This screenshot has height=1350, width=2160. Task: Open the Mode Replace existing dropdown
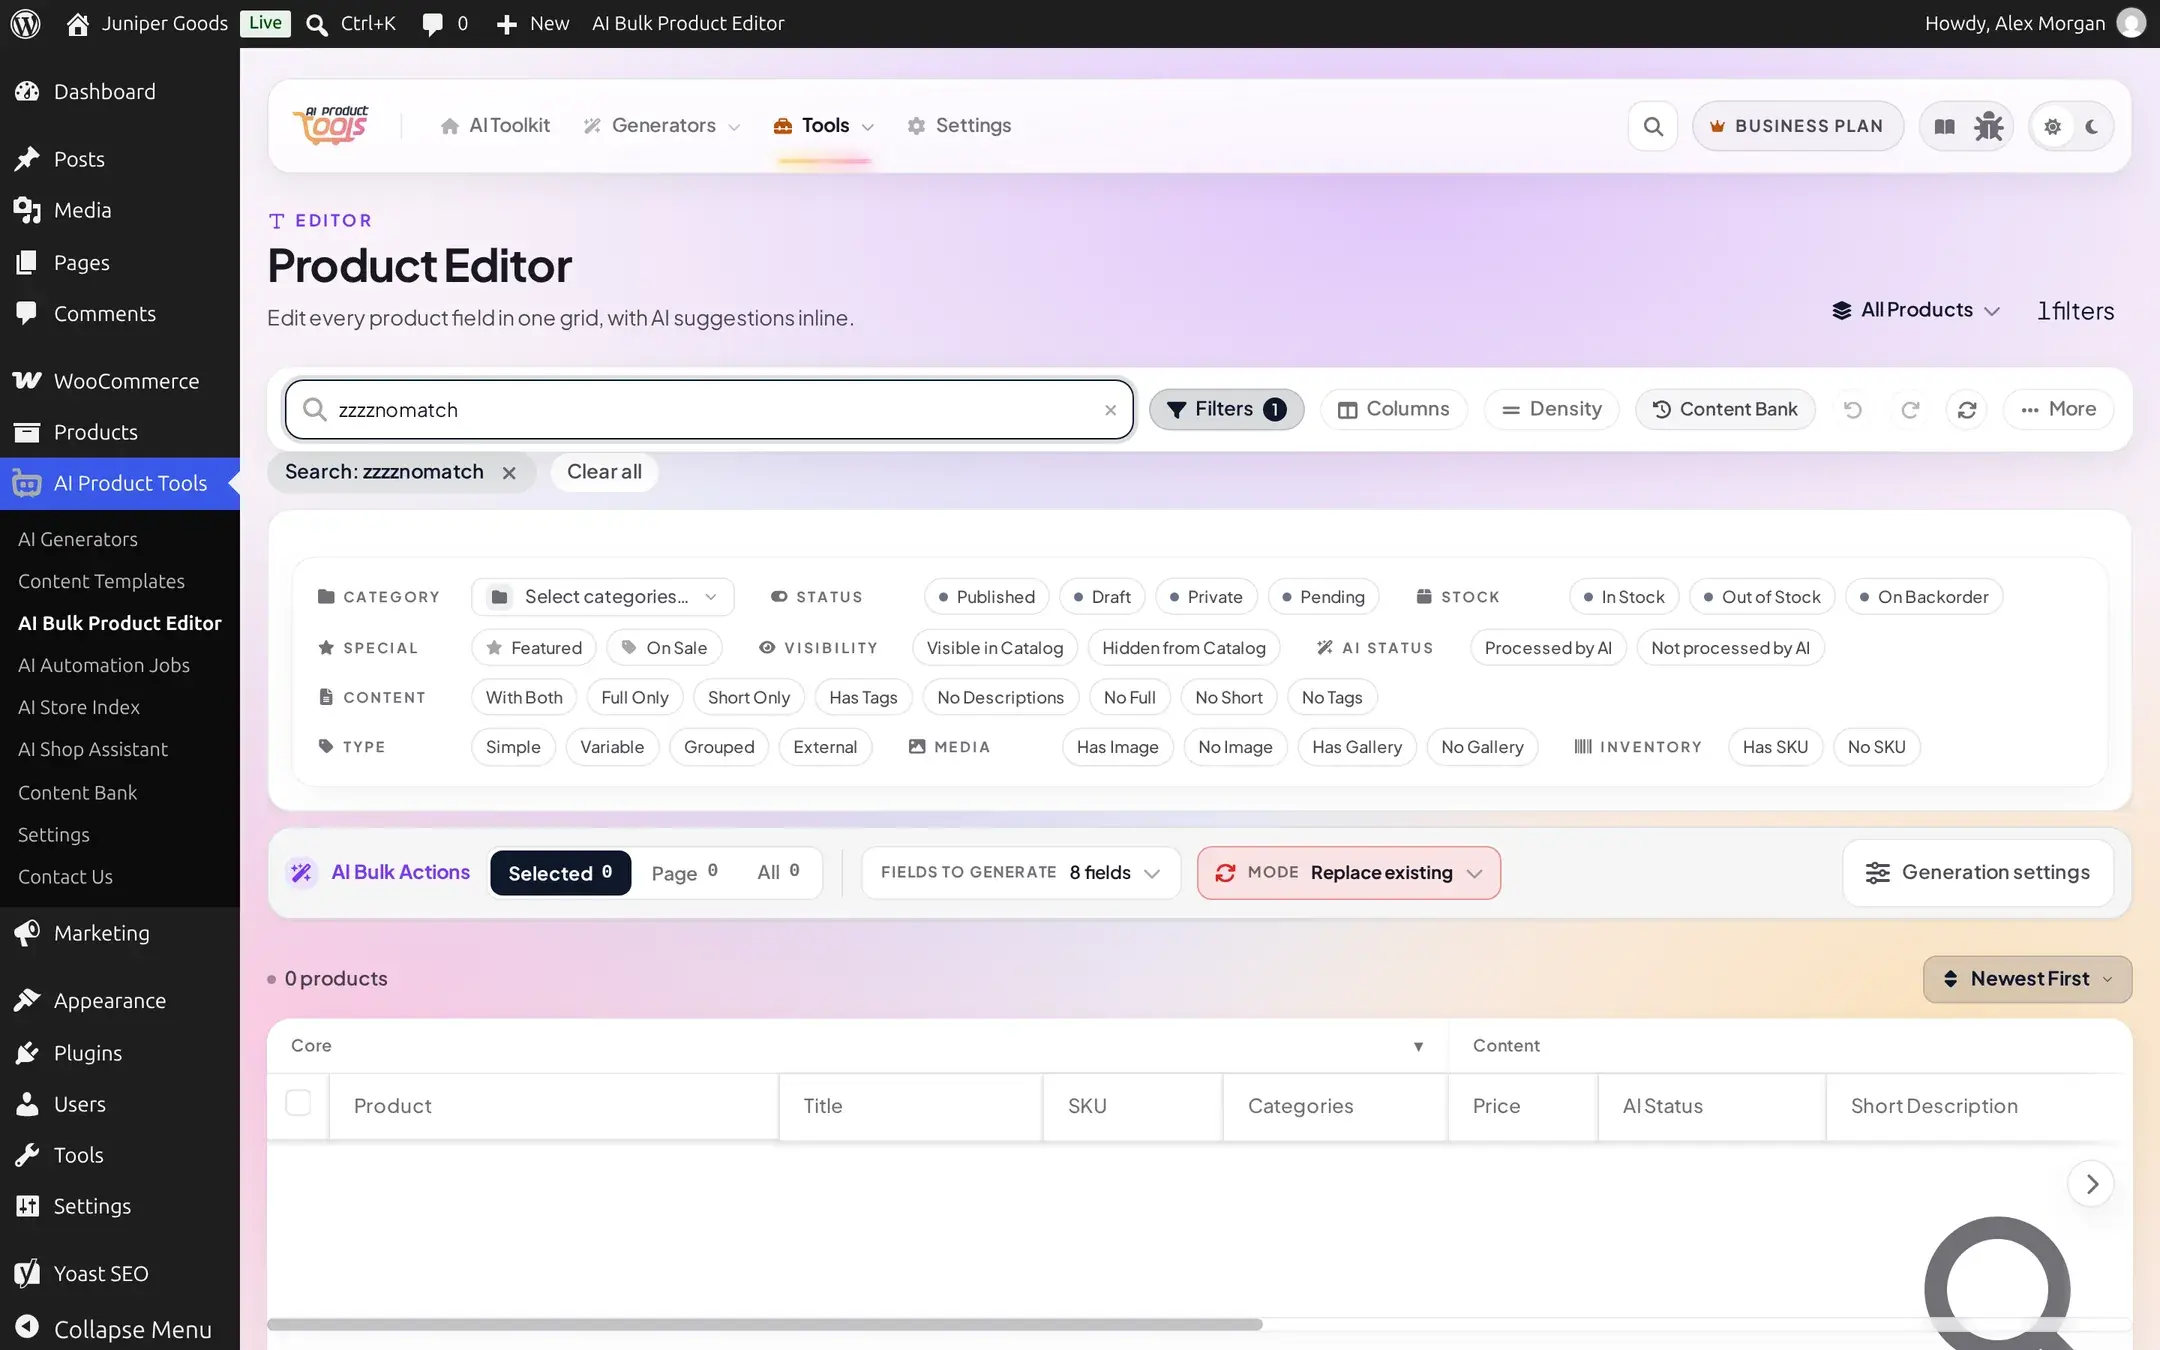point(1349,873)
